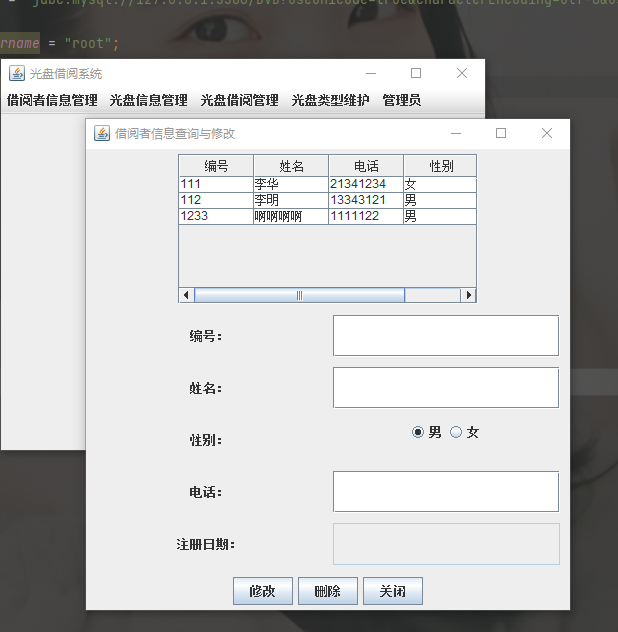Click Java icon of 借阅者信息查询与修改 window
The height and width of the screenshot is (632, 618).
[x=102, y=133]
